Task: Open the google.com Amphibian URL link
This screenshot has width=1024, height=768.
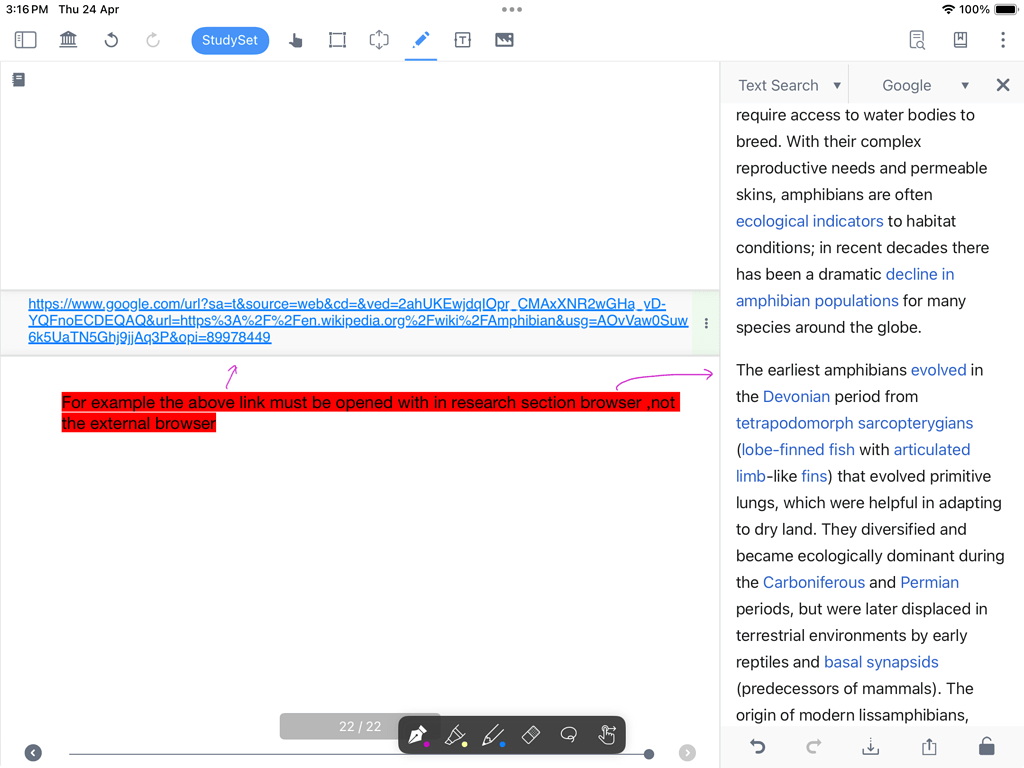Action: click(357, 321)
